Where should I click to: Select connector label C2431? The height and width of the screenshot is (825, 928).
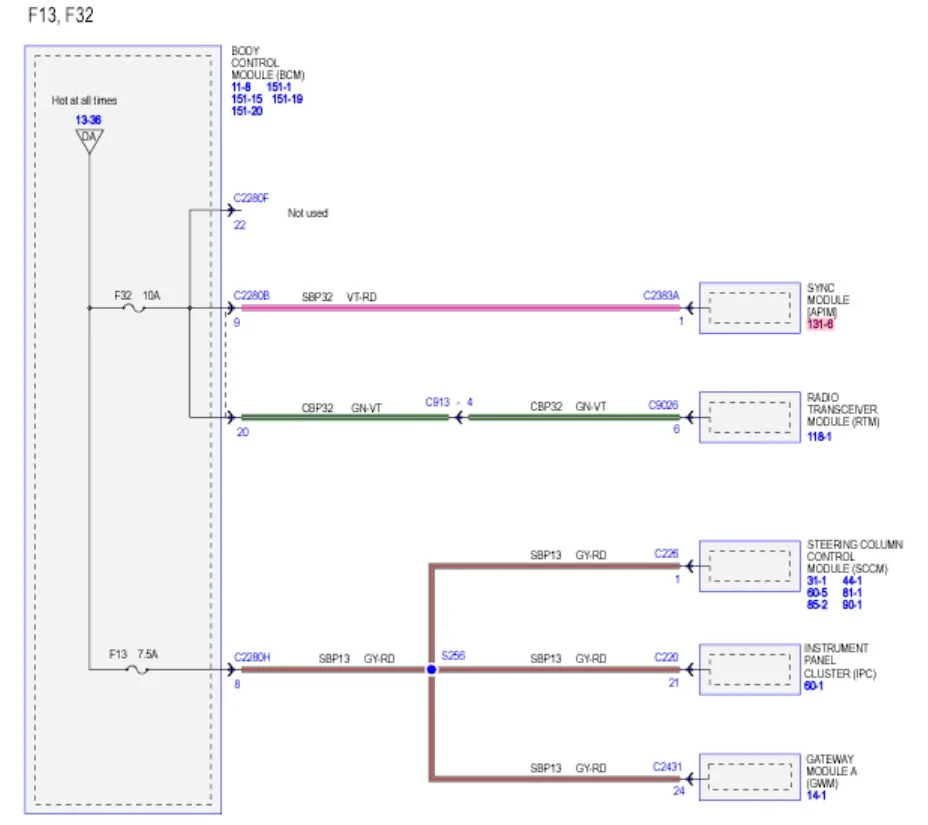pos(667,766)
